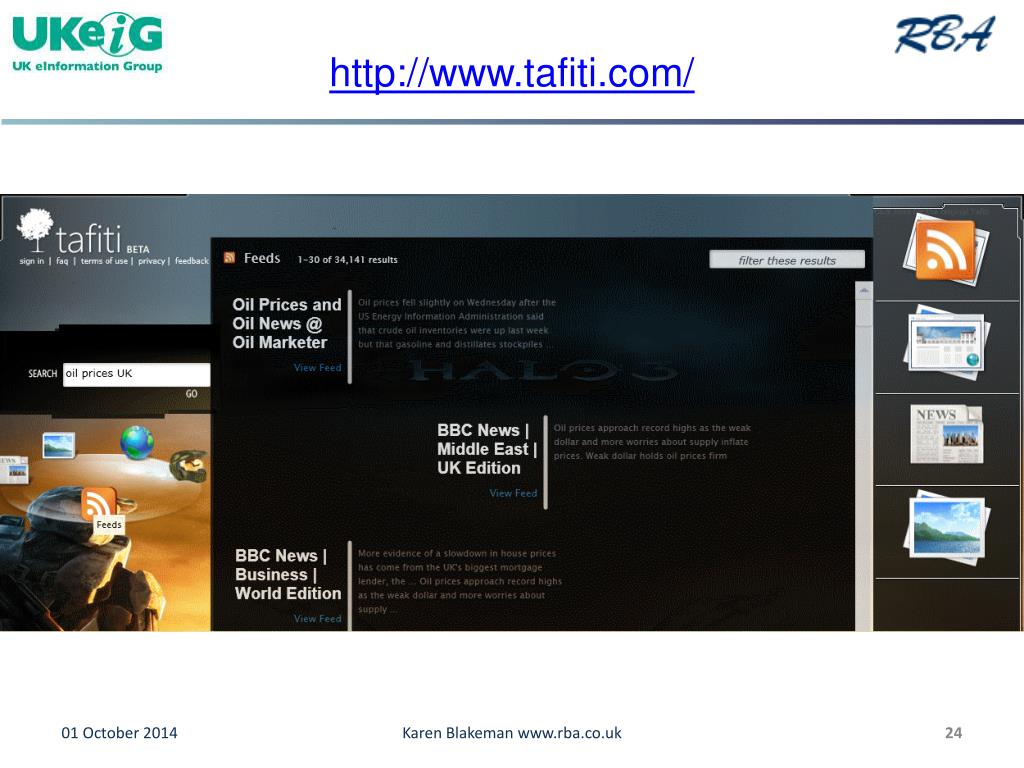Click the footer text 'Karen Blakeman www.rba.co.uk'
The width and height of the screenshot is (1024, 768).
(x=511, y=733)
